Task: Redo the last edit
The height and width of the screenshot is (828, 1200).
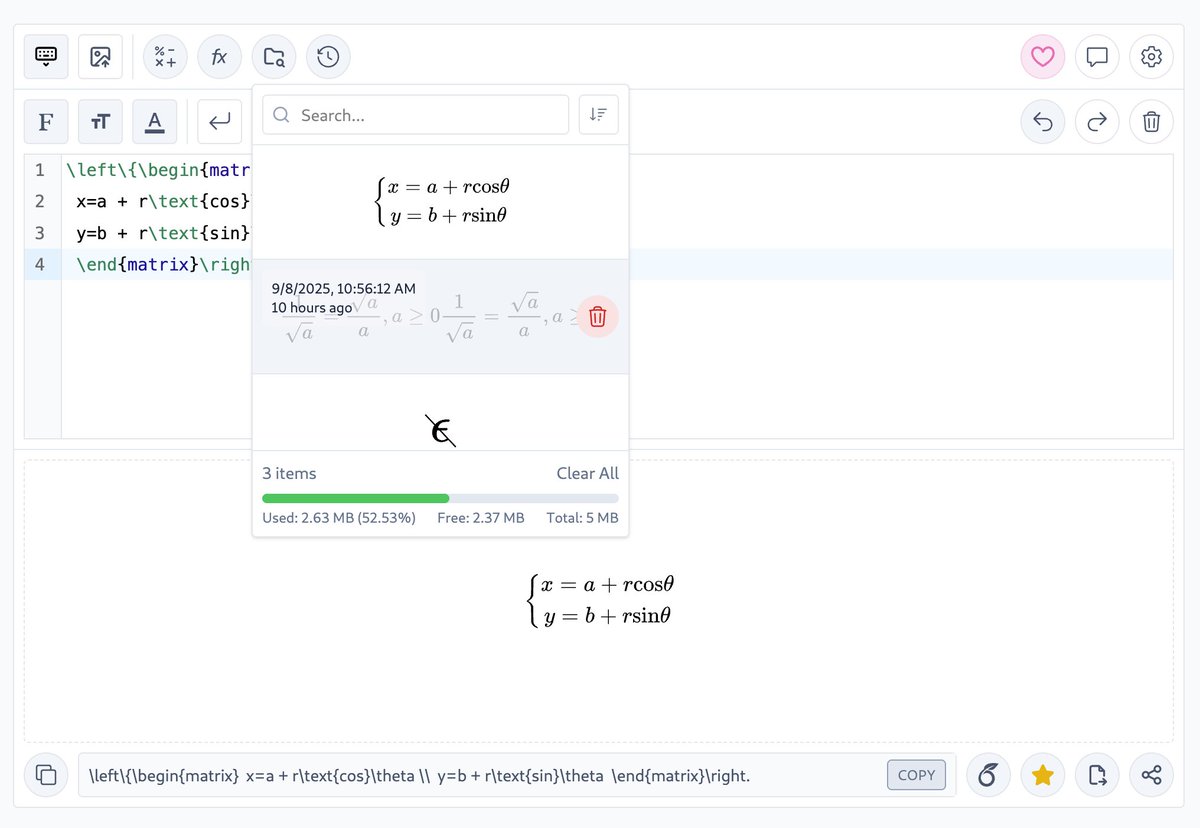Action: click(1097, 122)
